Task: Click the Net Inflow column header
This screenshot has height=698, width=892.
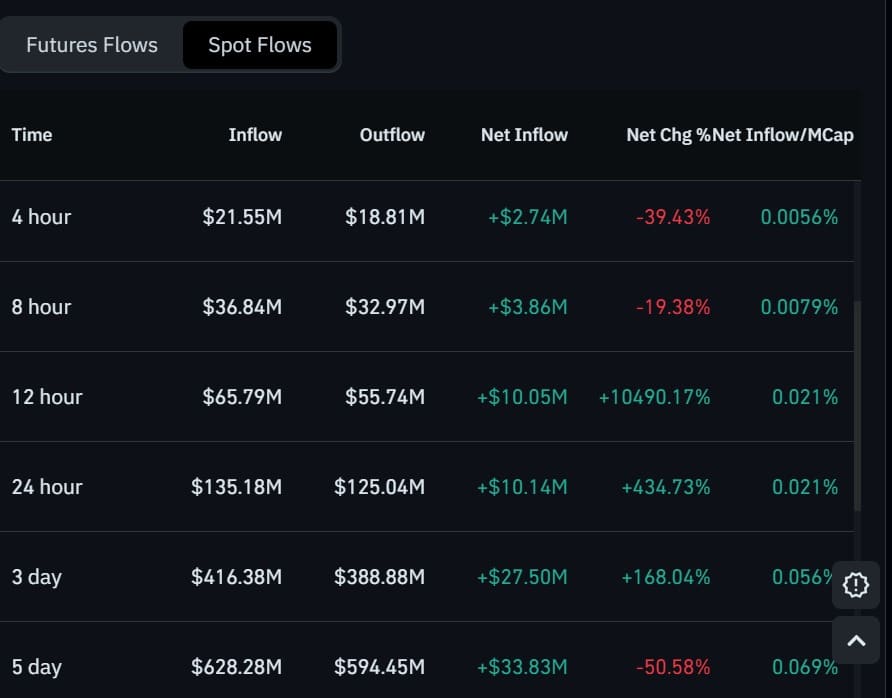Action: pos(524,135)
